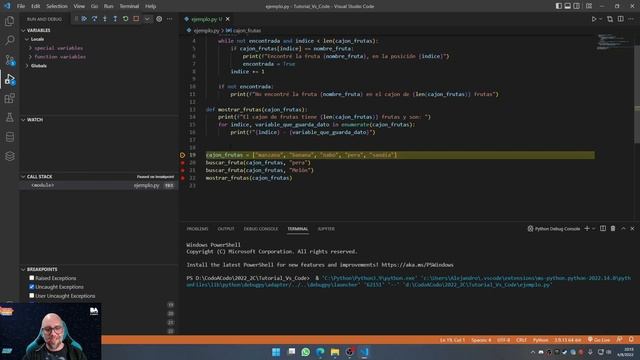The height and width of the screenshot is (360, 640).
Task: Switch to the JUPYTER panel tab
Action: tap(326, 229)
